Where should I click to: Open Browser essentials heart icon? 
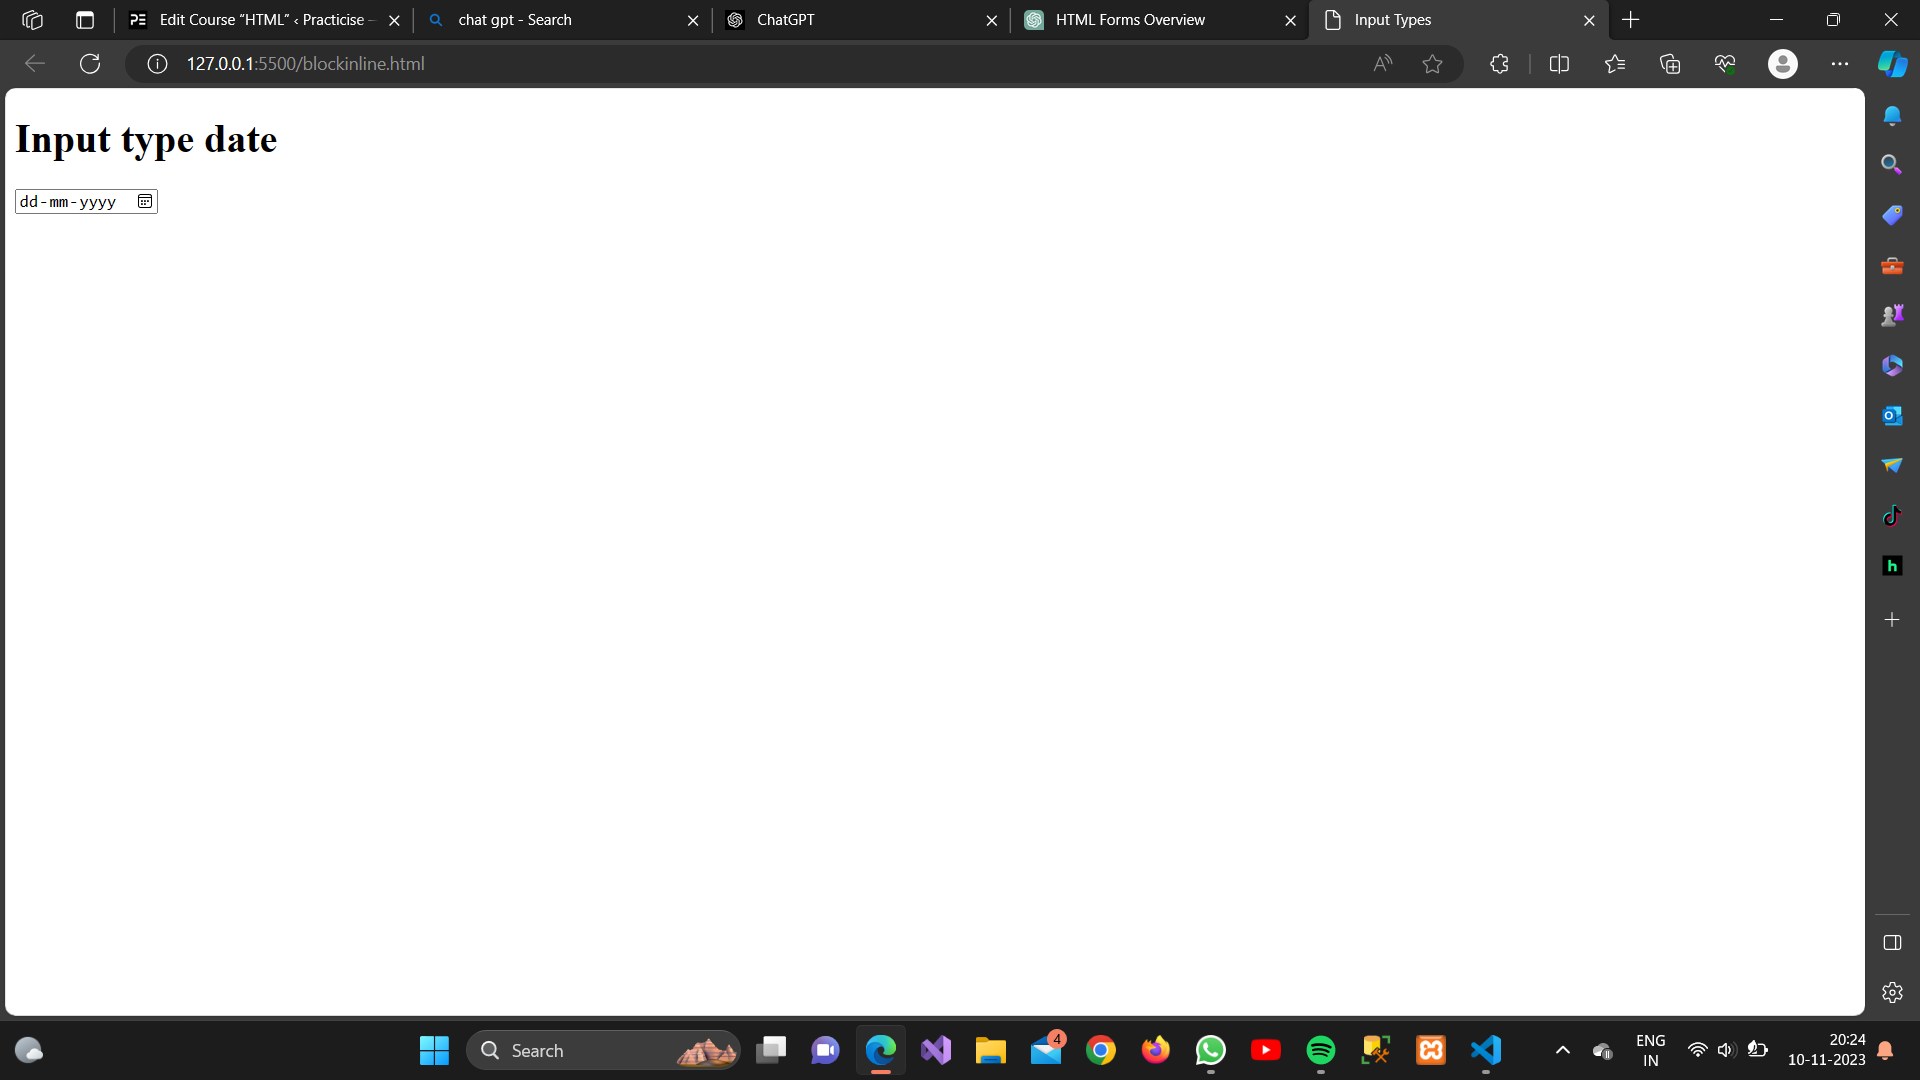(x=1725, y=64)
